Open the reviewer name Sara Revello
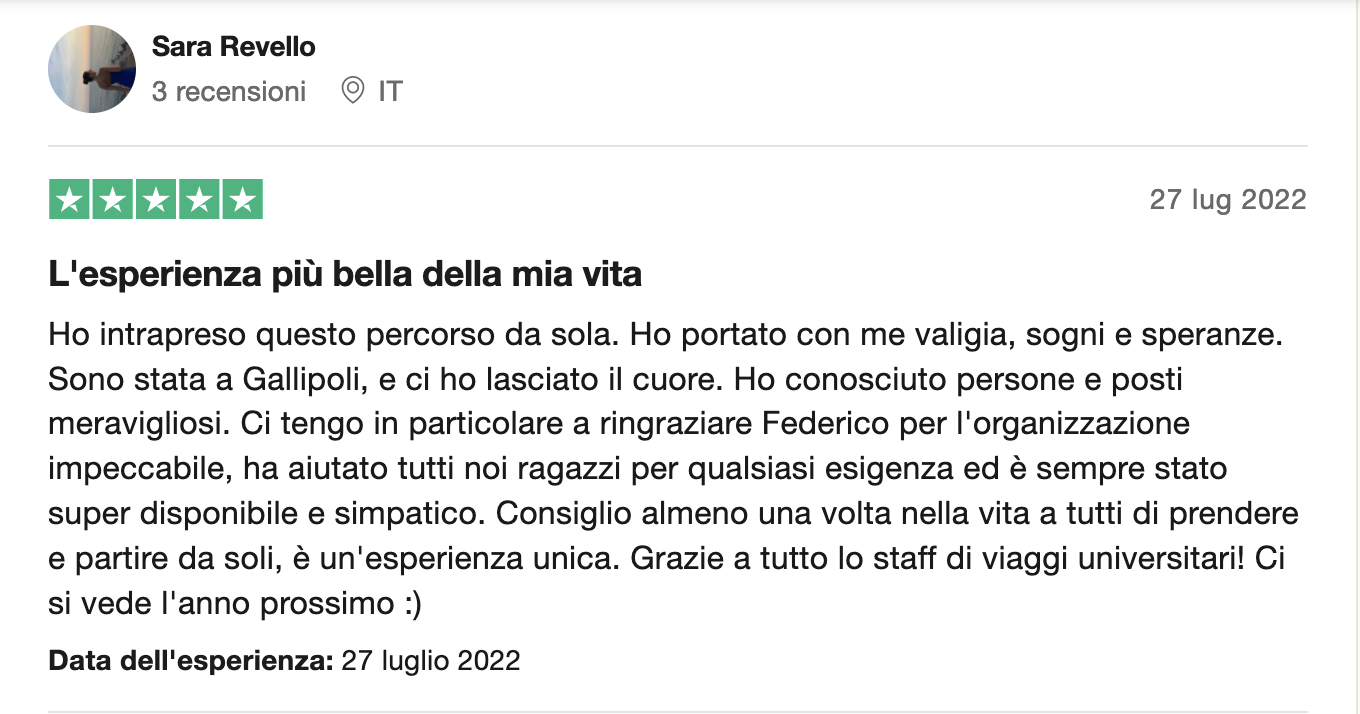The height and width of the screenshot is (714, 1360). 233,46
